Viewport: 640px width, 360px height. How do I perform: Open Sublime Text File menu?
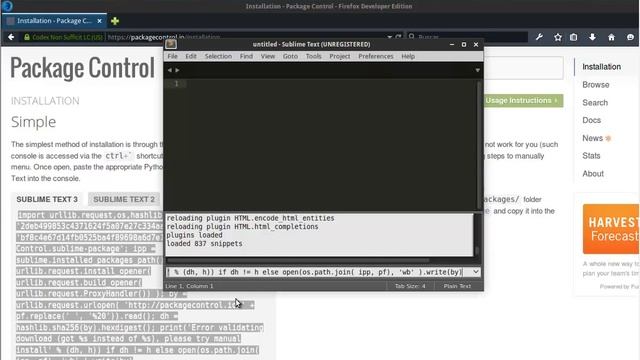point(173,56)
